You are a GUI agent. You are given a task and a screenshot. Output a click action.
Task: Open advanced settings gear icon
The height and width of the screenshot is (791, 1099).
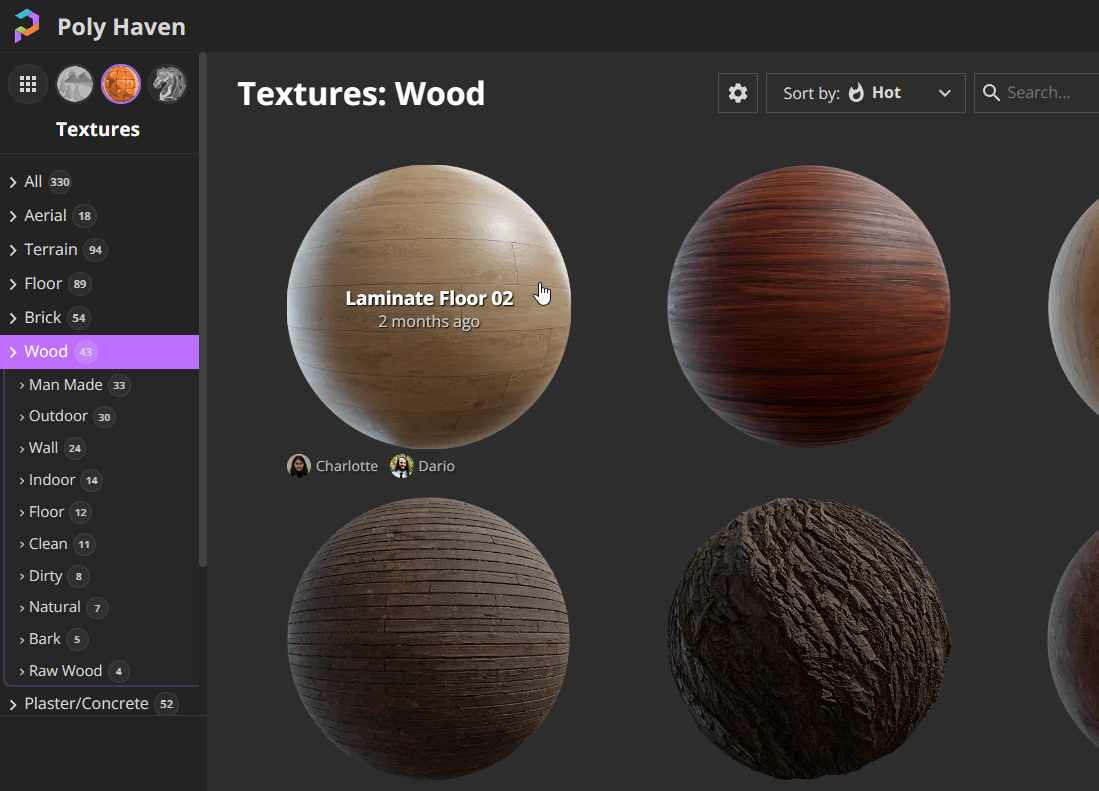click(738, 93)
